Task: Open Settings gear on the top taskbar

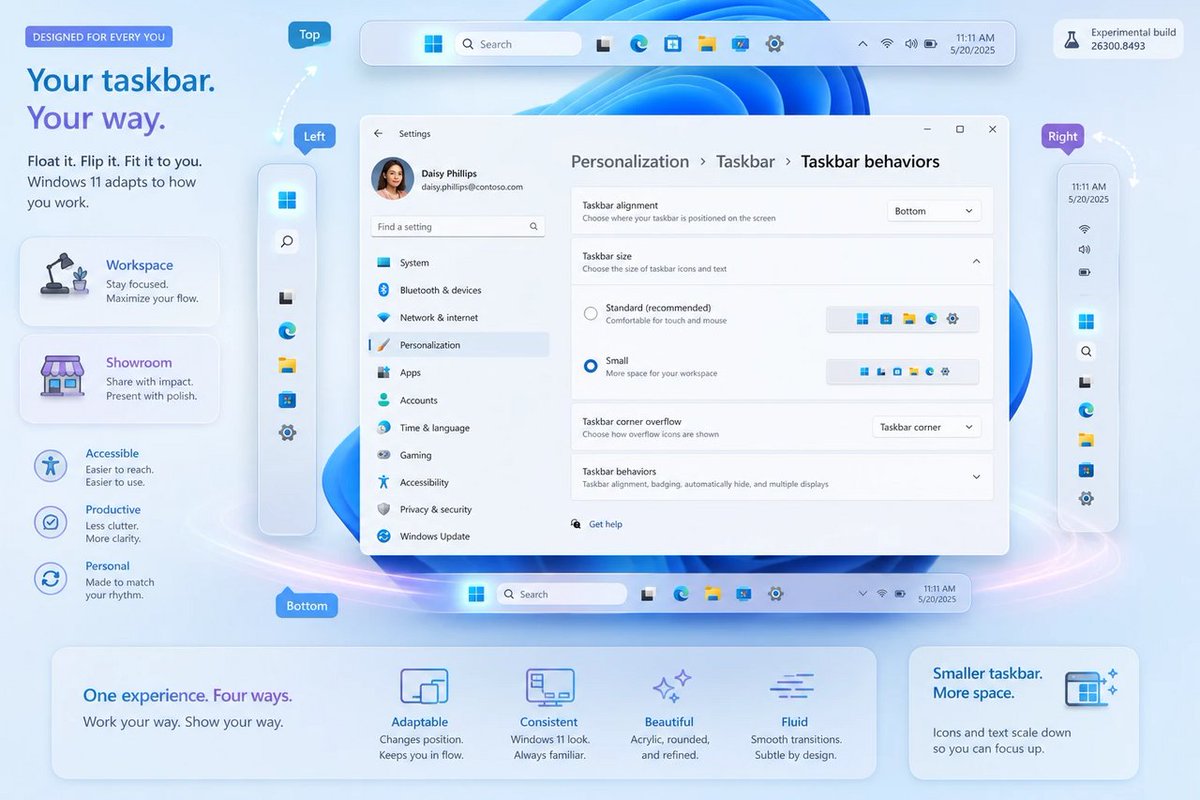Action: (x=774, y=44)
